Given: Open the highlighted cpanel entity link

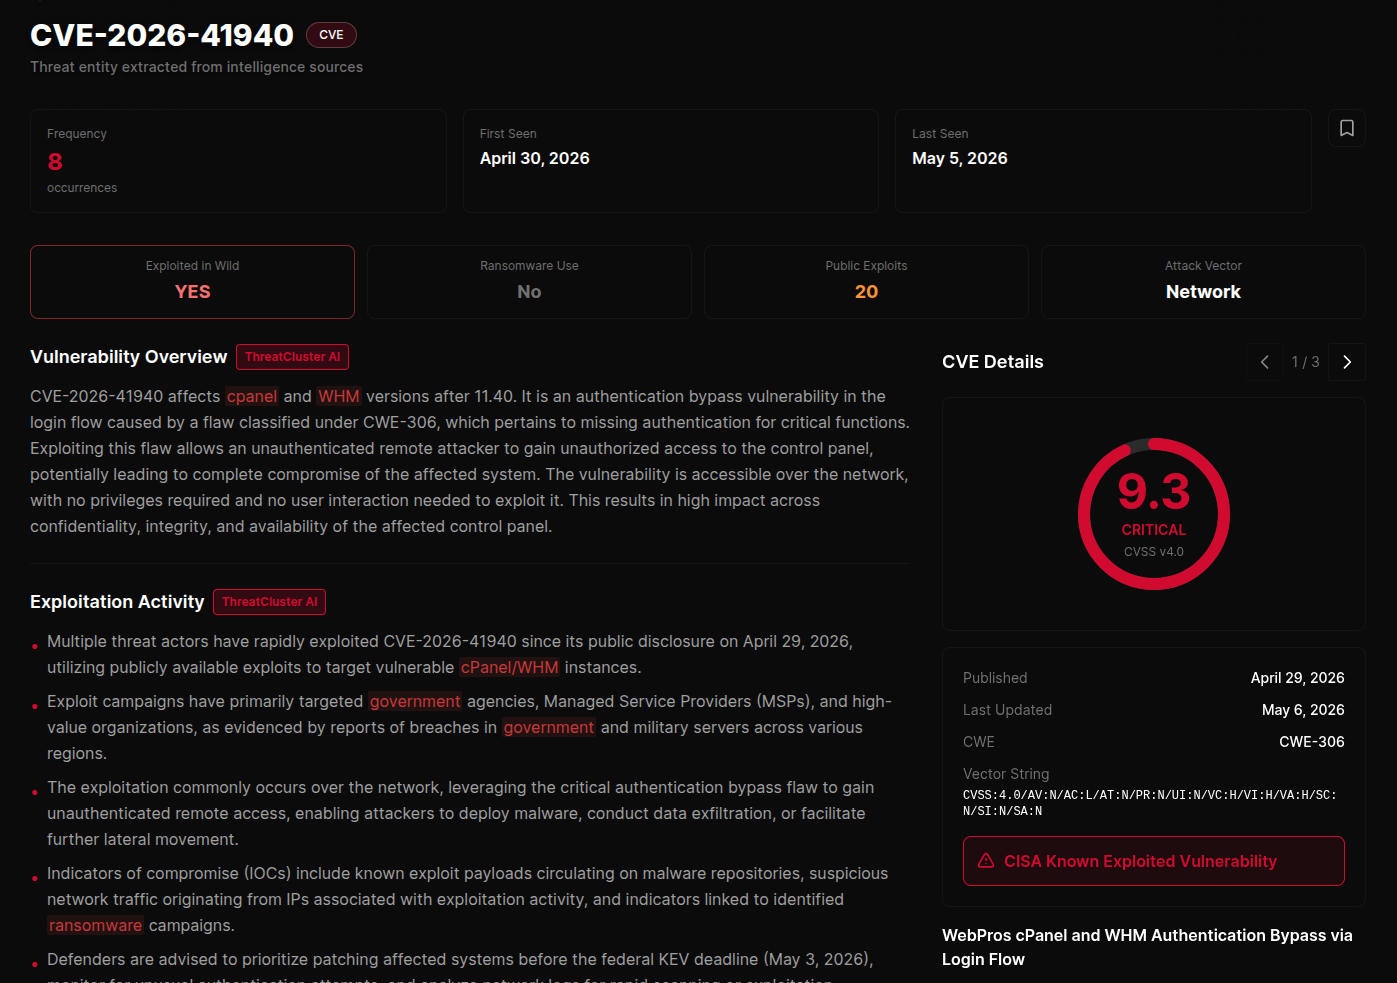Looking at the screenshot, I should [252, 397].
